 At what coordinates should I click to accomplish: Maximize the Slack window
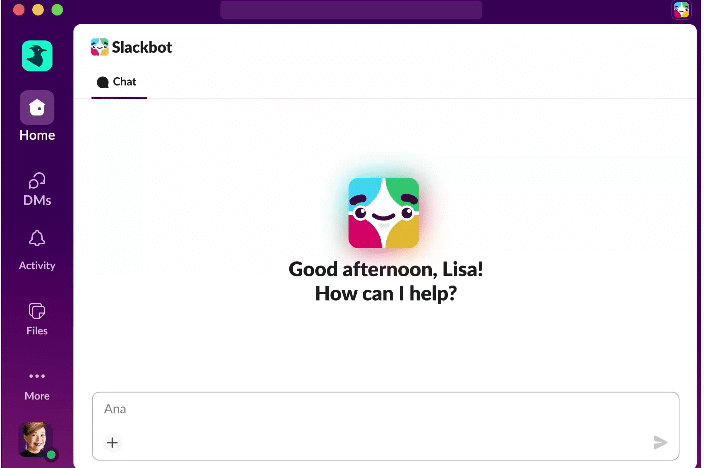click(x=57, y=9)
